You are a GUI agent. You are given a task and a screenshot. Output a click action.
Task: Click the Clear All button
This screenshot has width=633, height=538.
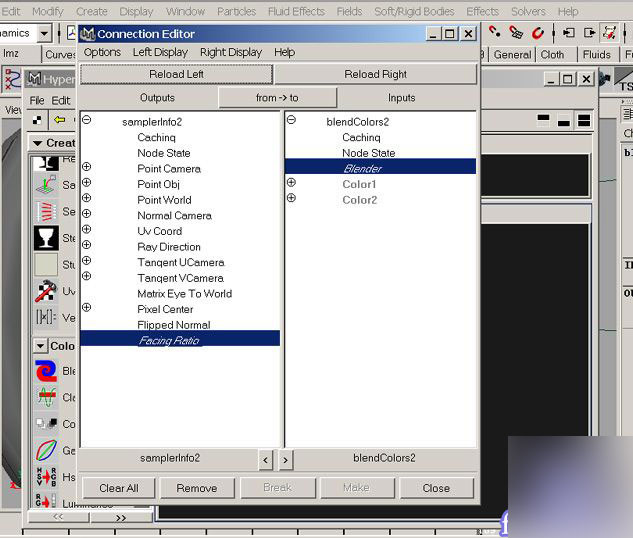click(x=119, y=488)
